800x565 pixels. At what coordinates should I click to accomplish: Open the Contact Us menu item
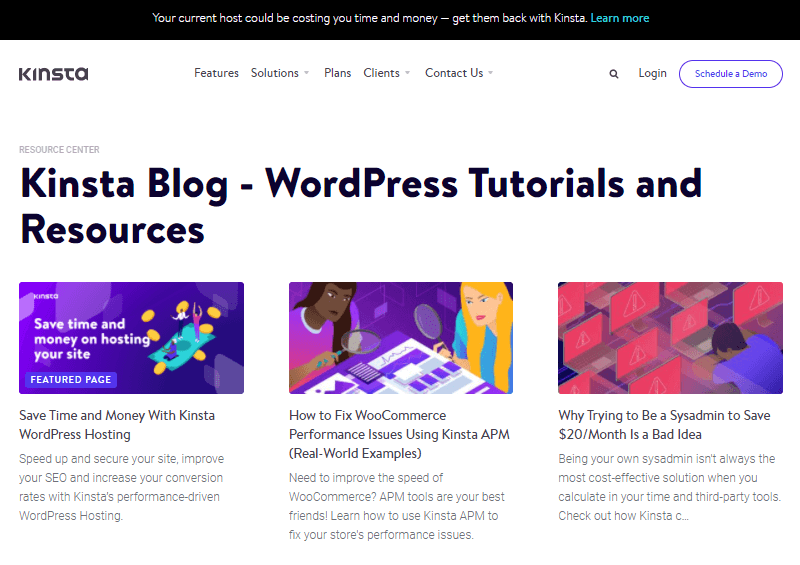[x=454, y=73]
